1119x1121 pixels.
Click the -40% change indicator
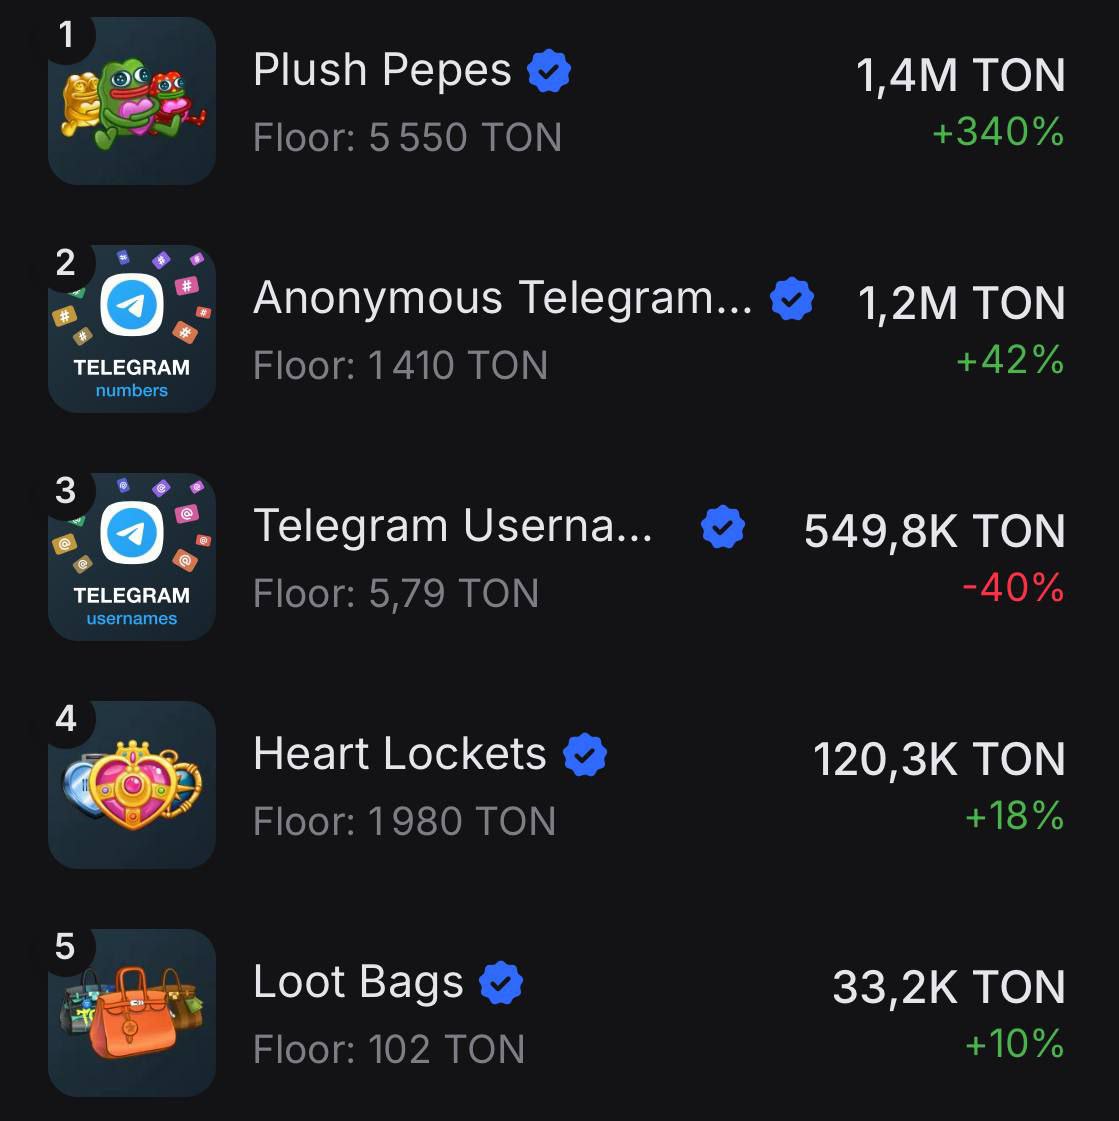pos(1012,588)
